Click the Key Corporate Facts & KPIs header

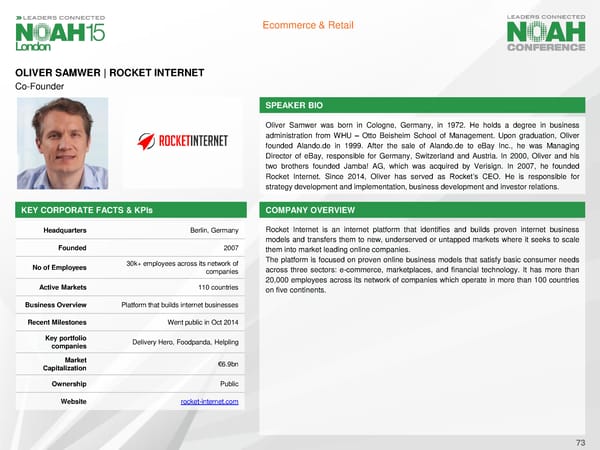pos(132,211)
